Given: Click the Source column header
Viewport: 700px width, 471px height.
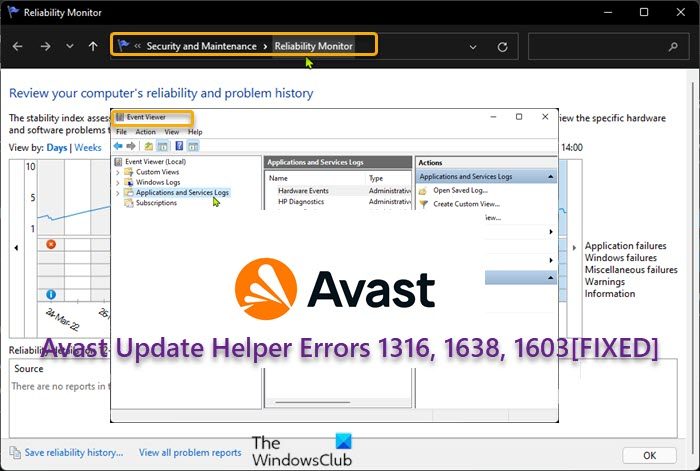Looking at the screenshot, I should (29, 369).
